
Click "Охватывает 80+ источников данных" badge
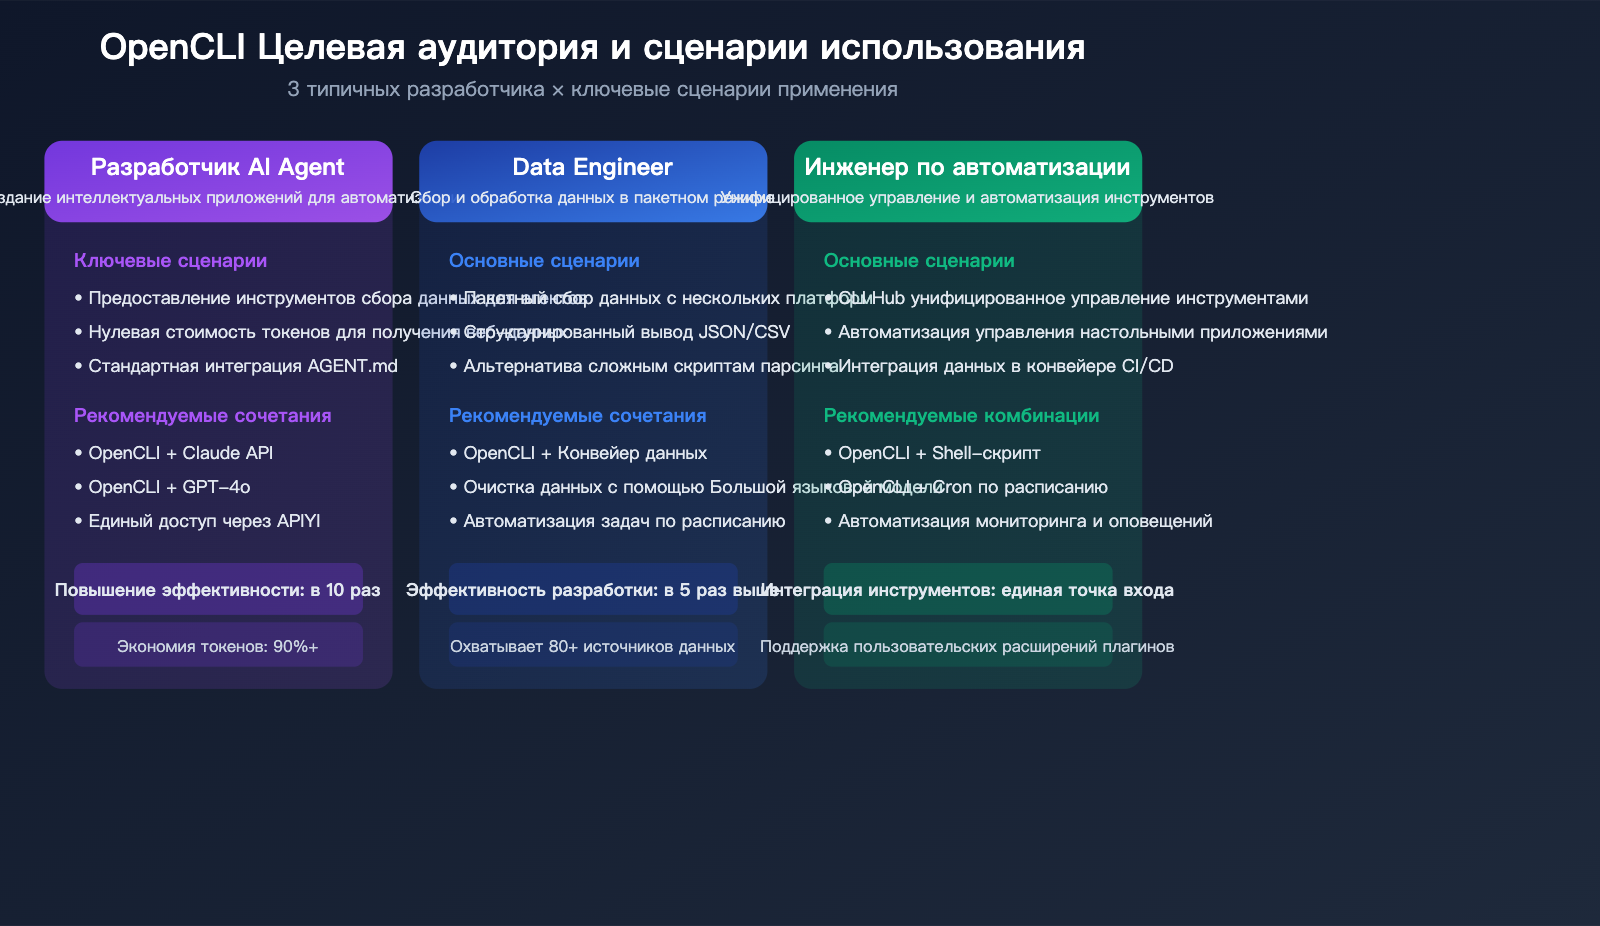click(x=593, y=645)
